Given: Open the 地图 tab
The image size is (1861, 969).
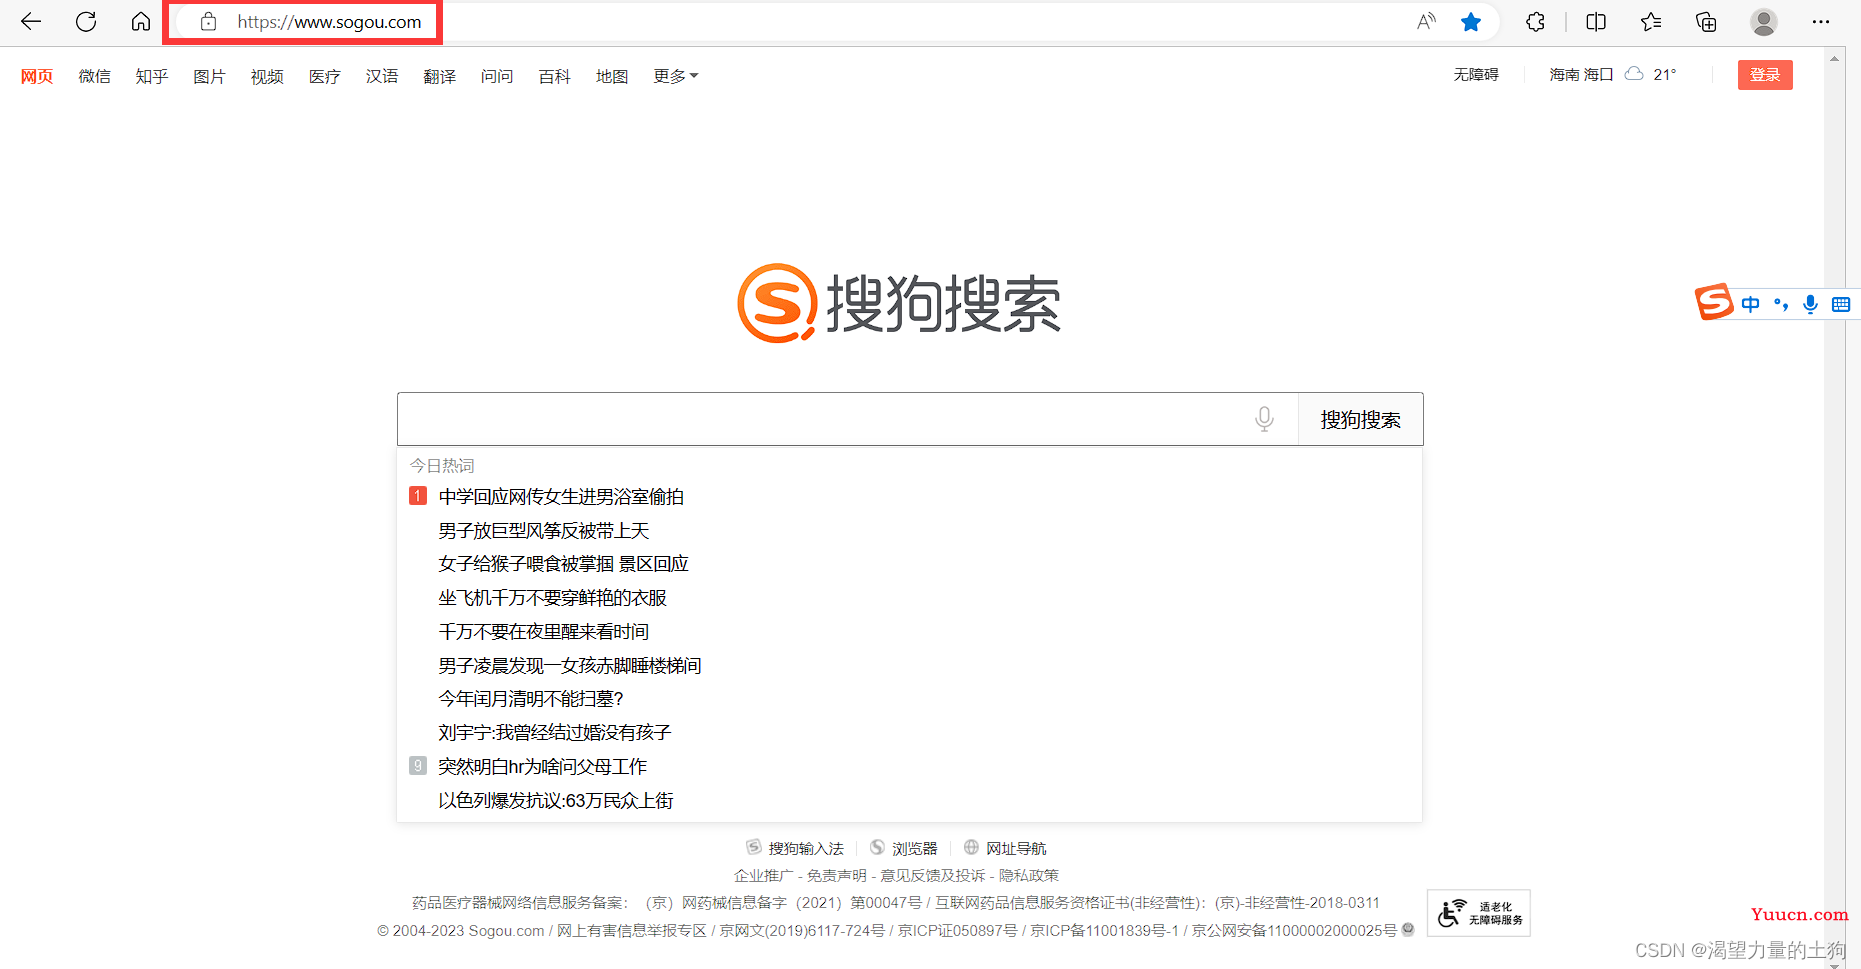Looking at the screenshot, I should pyautogui.click(x=612, y=76).
